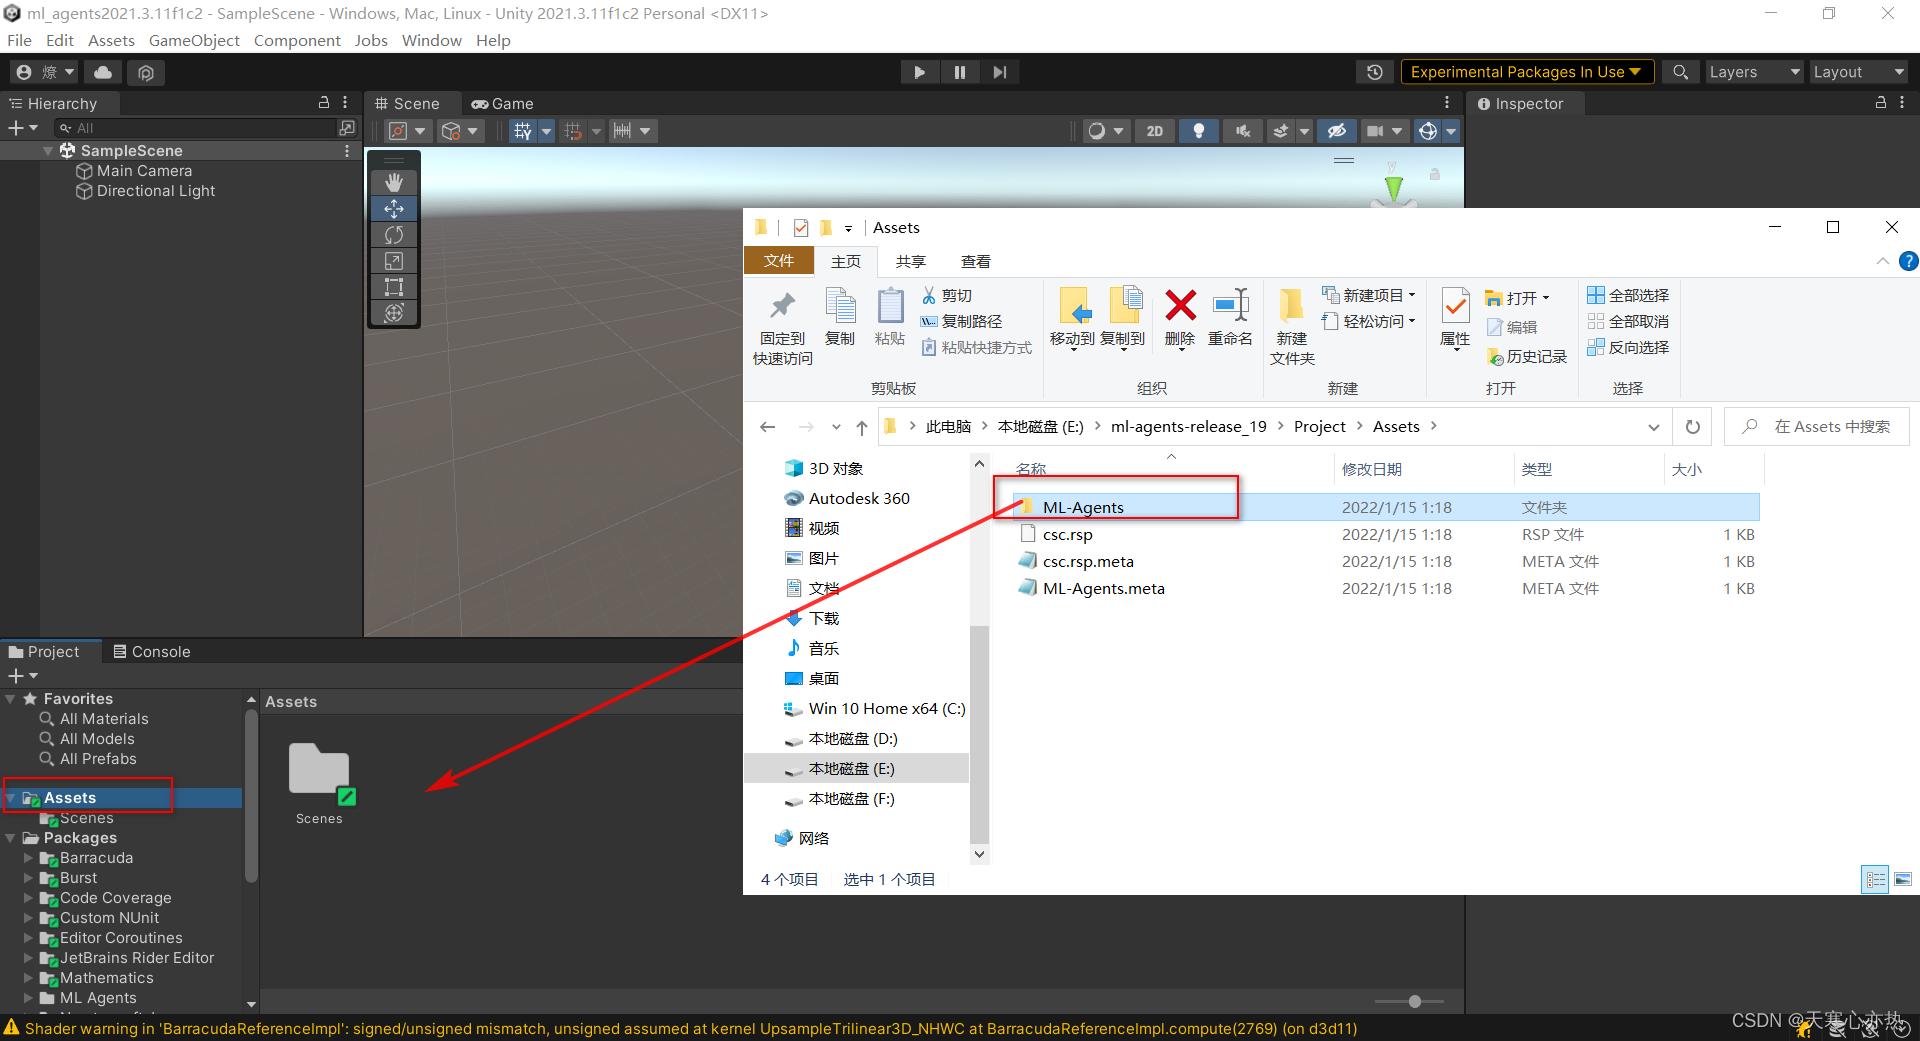Click 复制路径 copy path button
This screenshot has width=1920, height=1041.
coord(961,322)
